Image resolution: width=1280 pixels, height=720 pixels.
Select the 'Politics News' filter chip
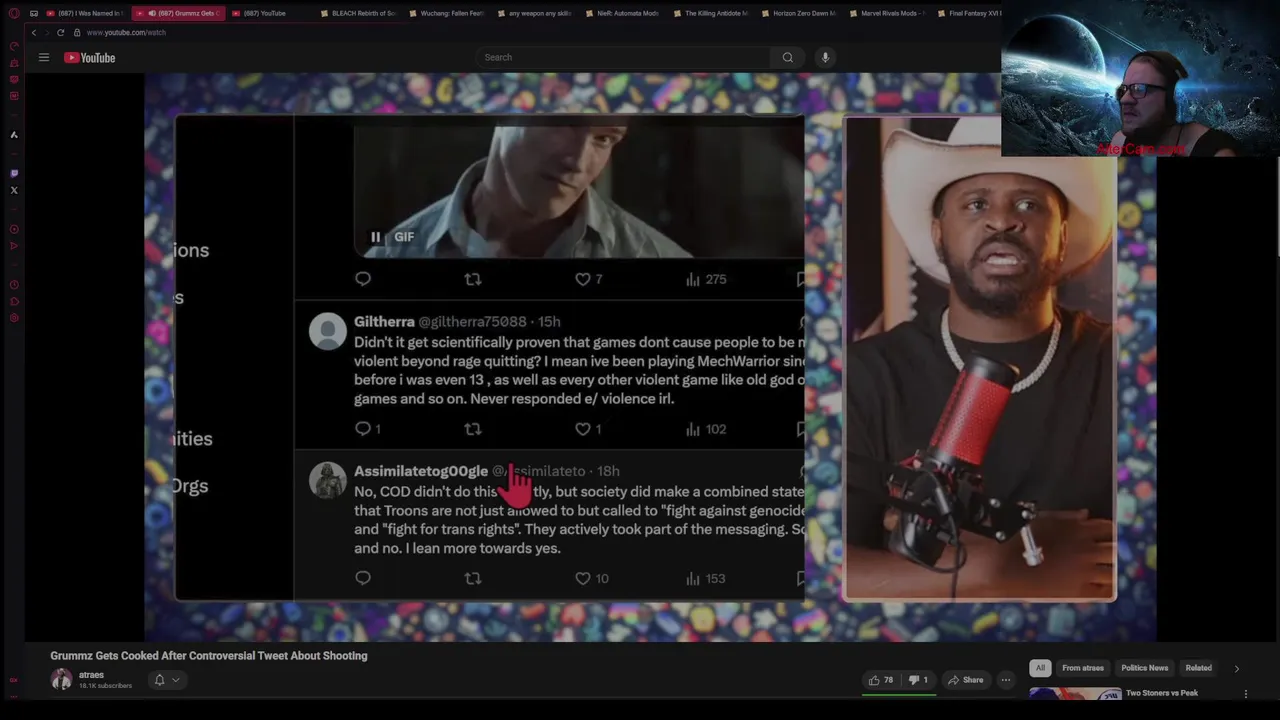coord(1144,668)
